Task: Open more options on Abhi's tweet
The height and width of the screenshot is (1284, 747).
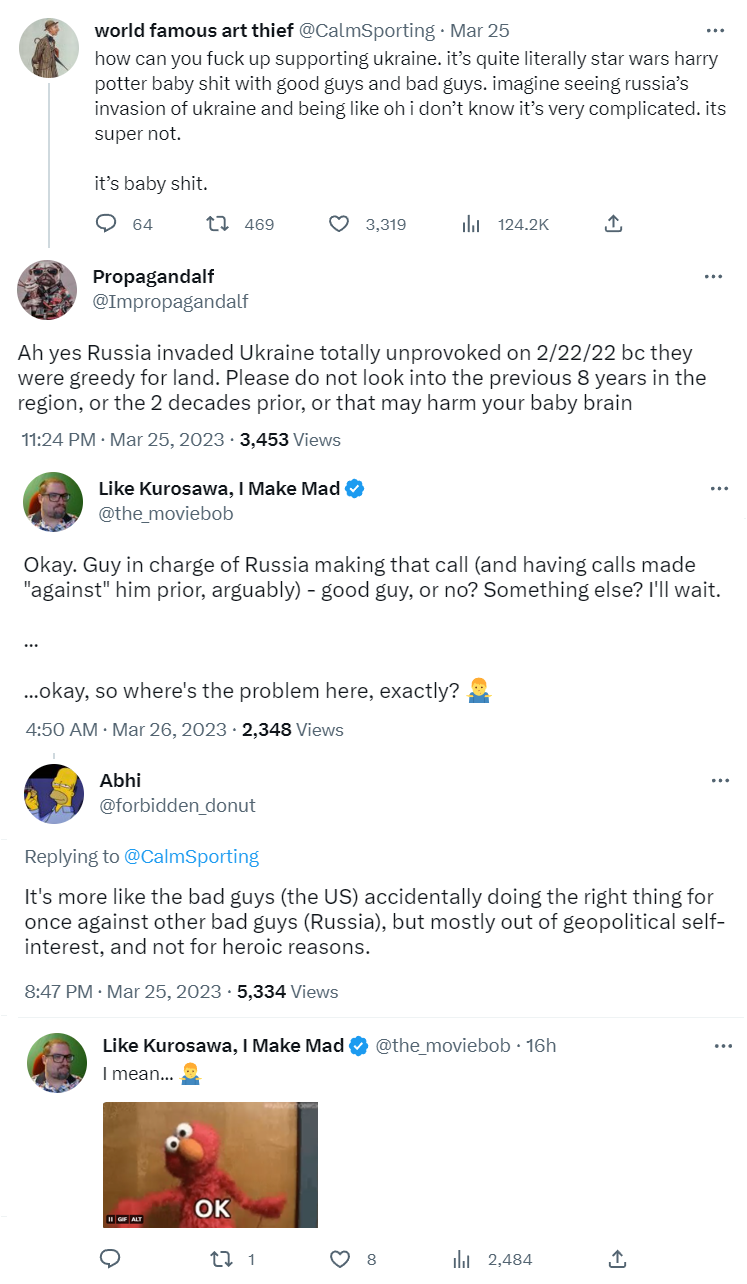Action: tap(719, 781)
